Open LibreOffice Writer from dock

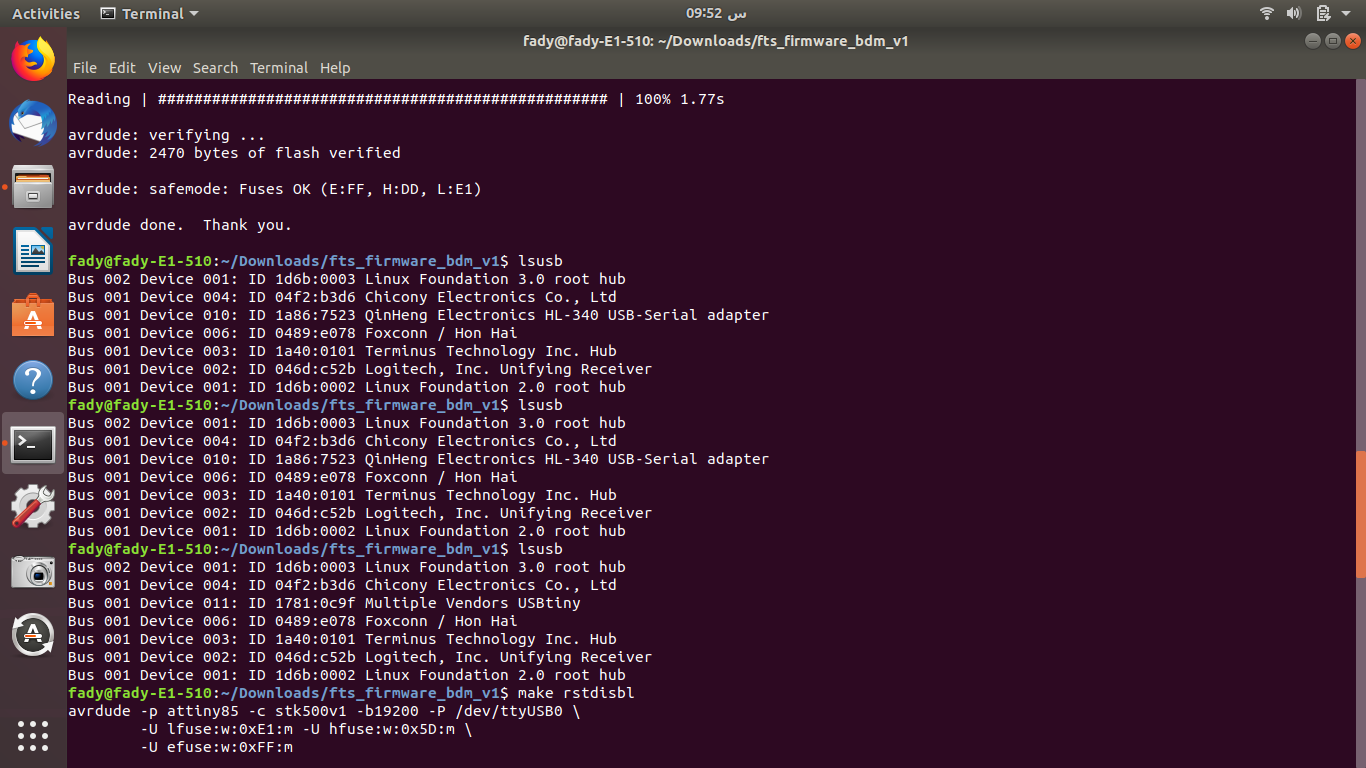pos(33,251)
